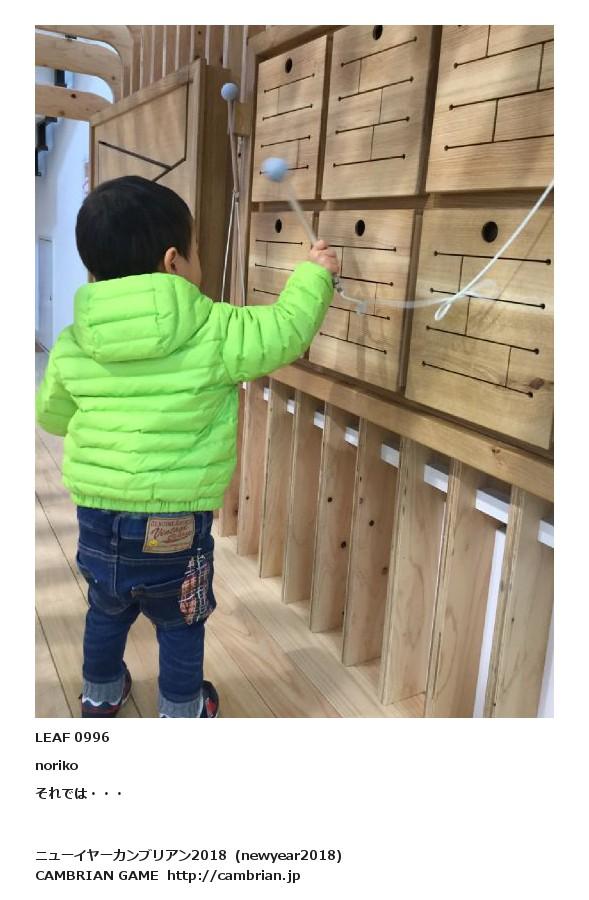Click the blue mallet ball the child holds
The width and height of the screenshot is (589, 900).
point(275,169)
